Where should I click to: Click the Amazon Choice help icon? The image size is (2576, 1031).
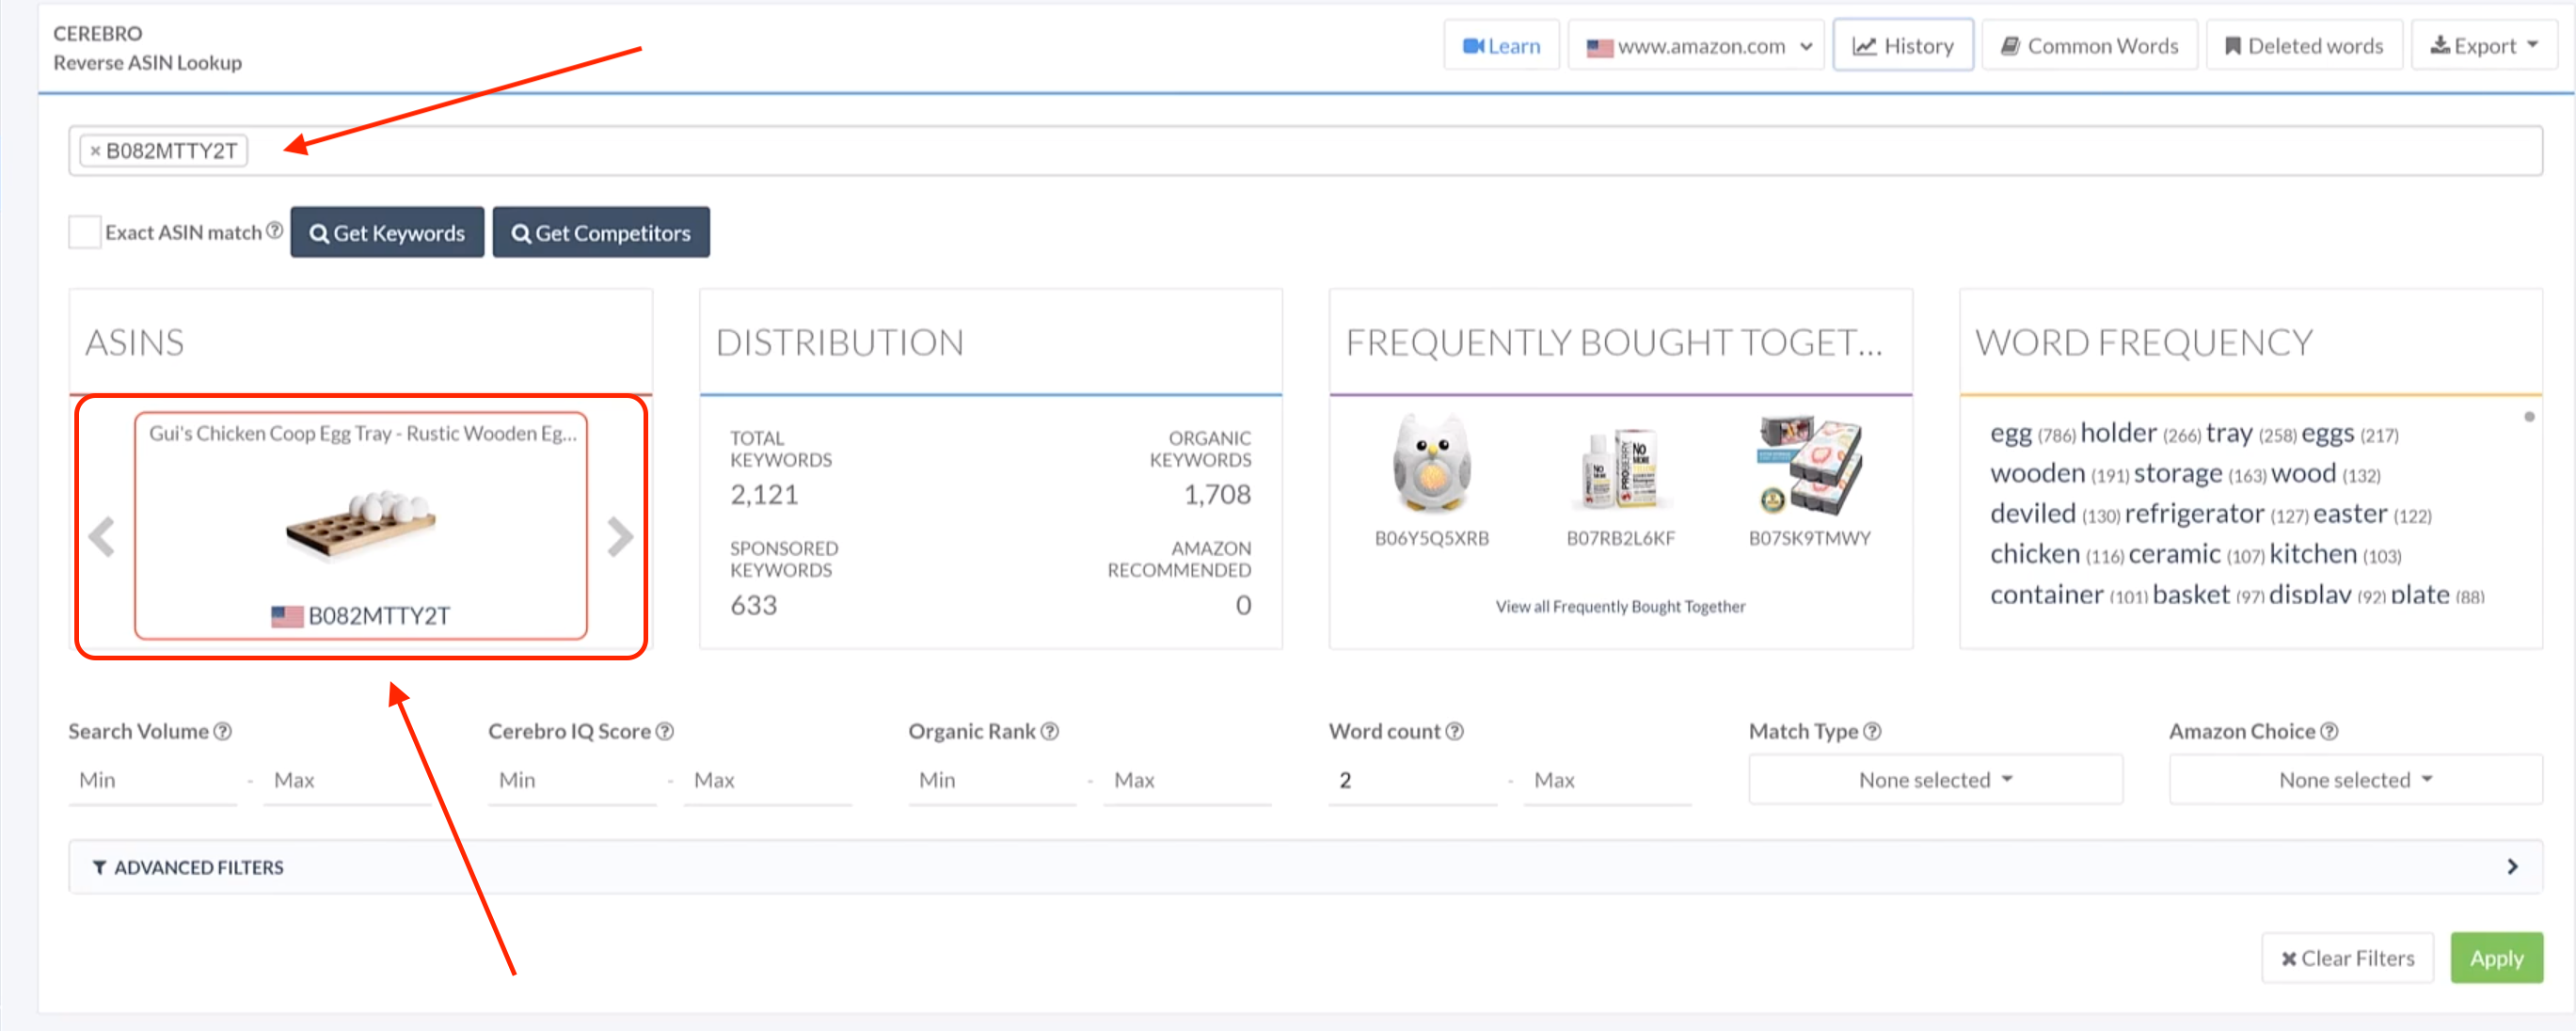pos(2329,731)
